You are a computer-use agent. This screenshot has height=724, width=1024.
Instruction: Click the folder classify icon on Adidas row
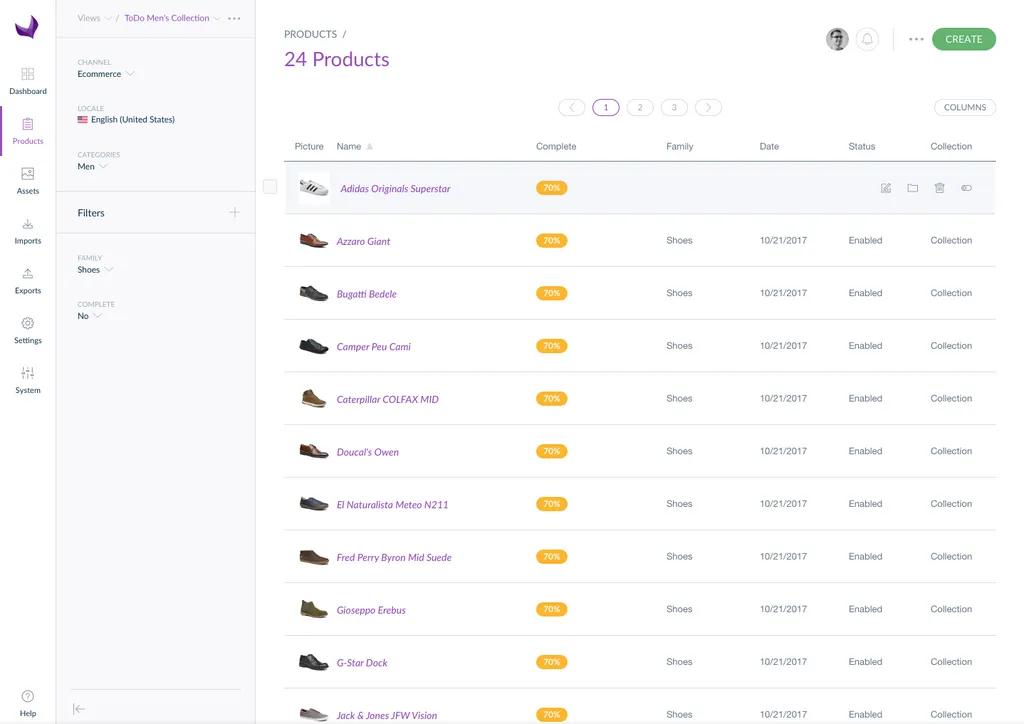(x=912, y=188)
